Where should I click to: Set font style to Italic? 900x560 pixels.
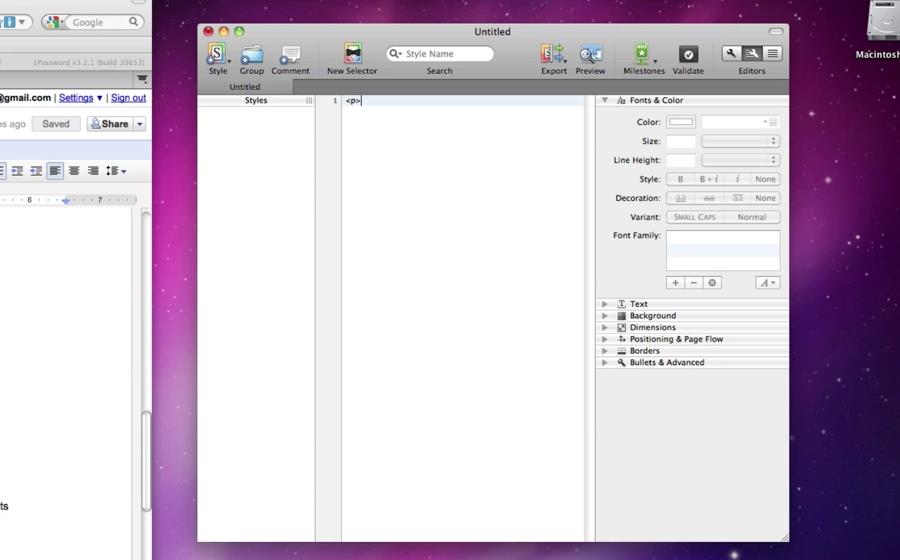738,179
